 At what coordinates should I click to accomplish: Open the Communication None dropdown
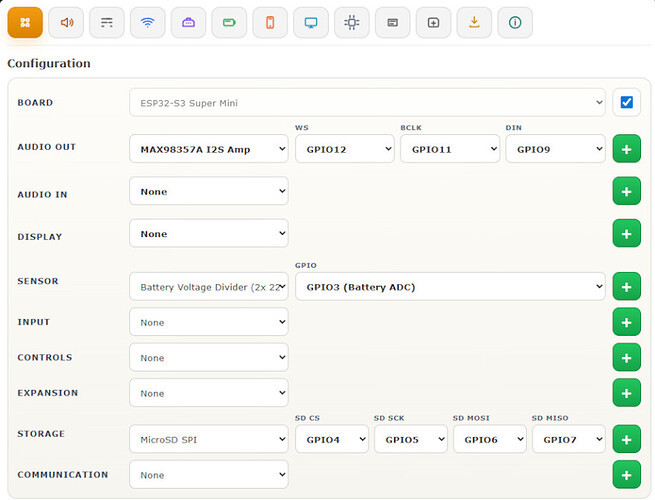(209, 475)
